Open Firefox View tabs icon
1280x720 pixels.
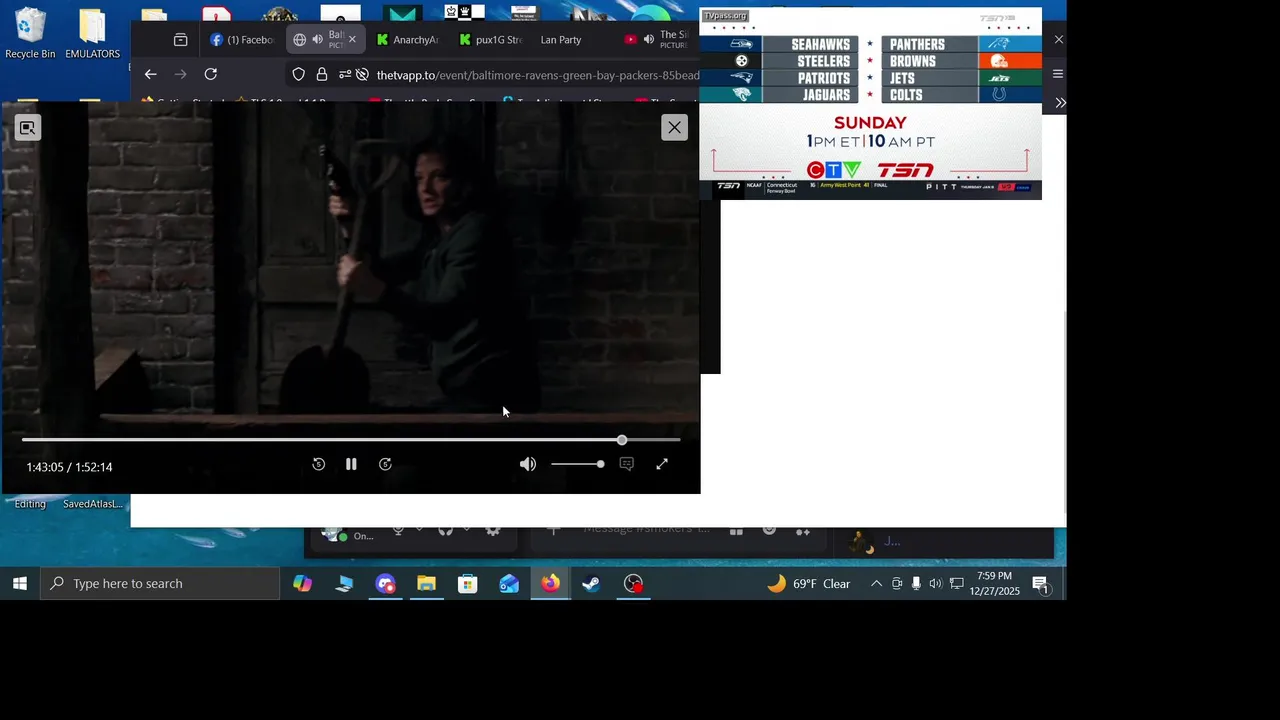(180, 40)
